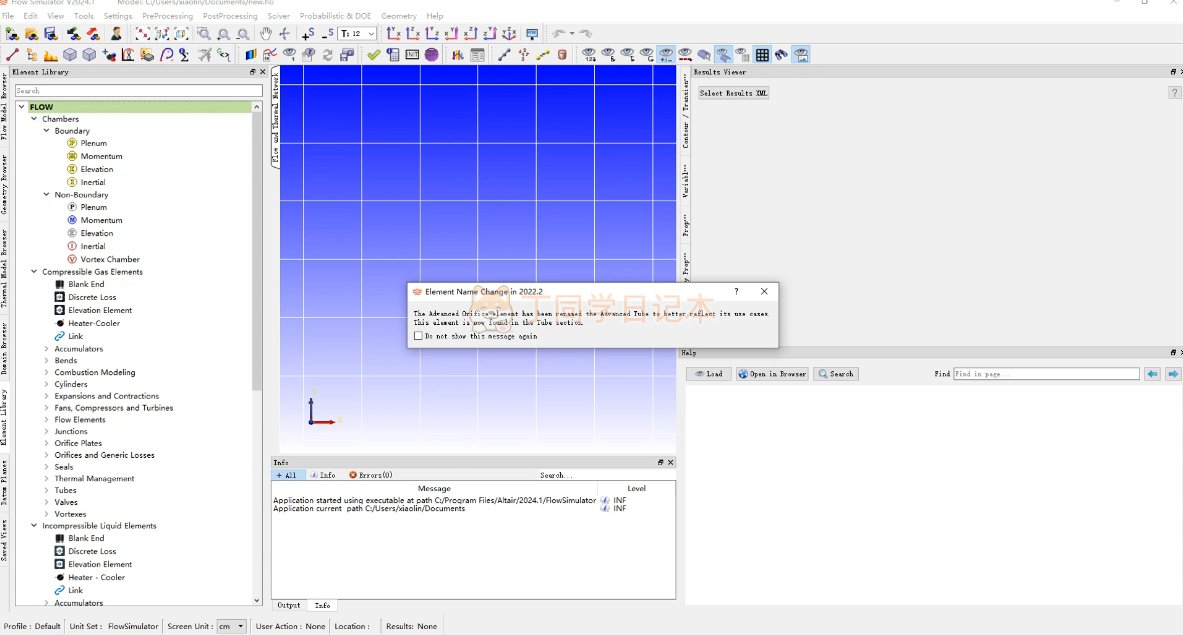The width and height of the screenshot is (1183, 635).
Task: Click the Open in Browser button
Action: pos(772,374)
